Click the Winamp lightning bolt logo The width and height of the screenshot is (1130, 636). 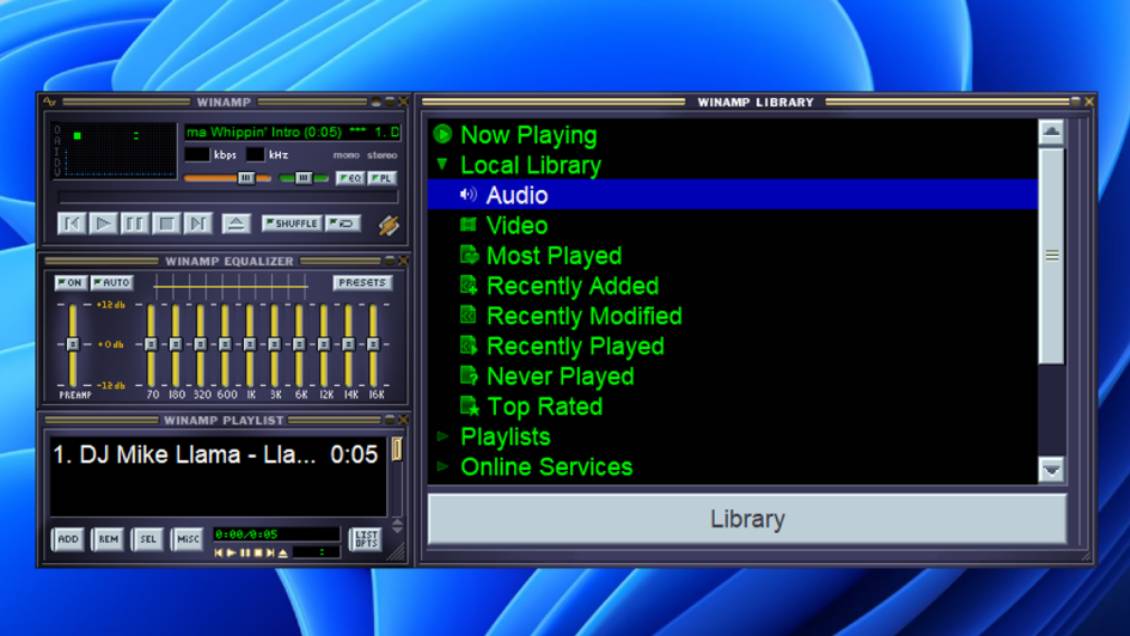click(x=388, y=225)
